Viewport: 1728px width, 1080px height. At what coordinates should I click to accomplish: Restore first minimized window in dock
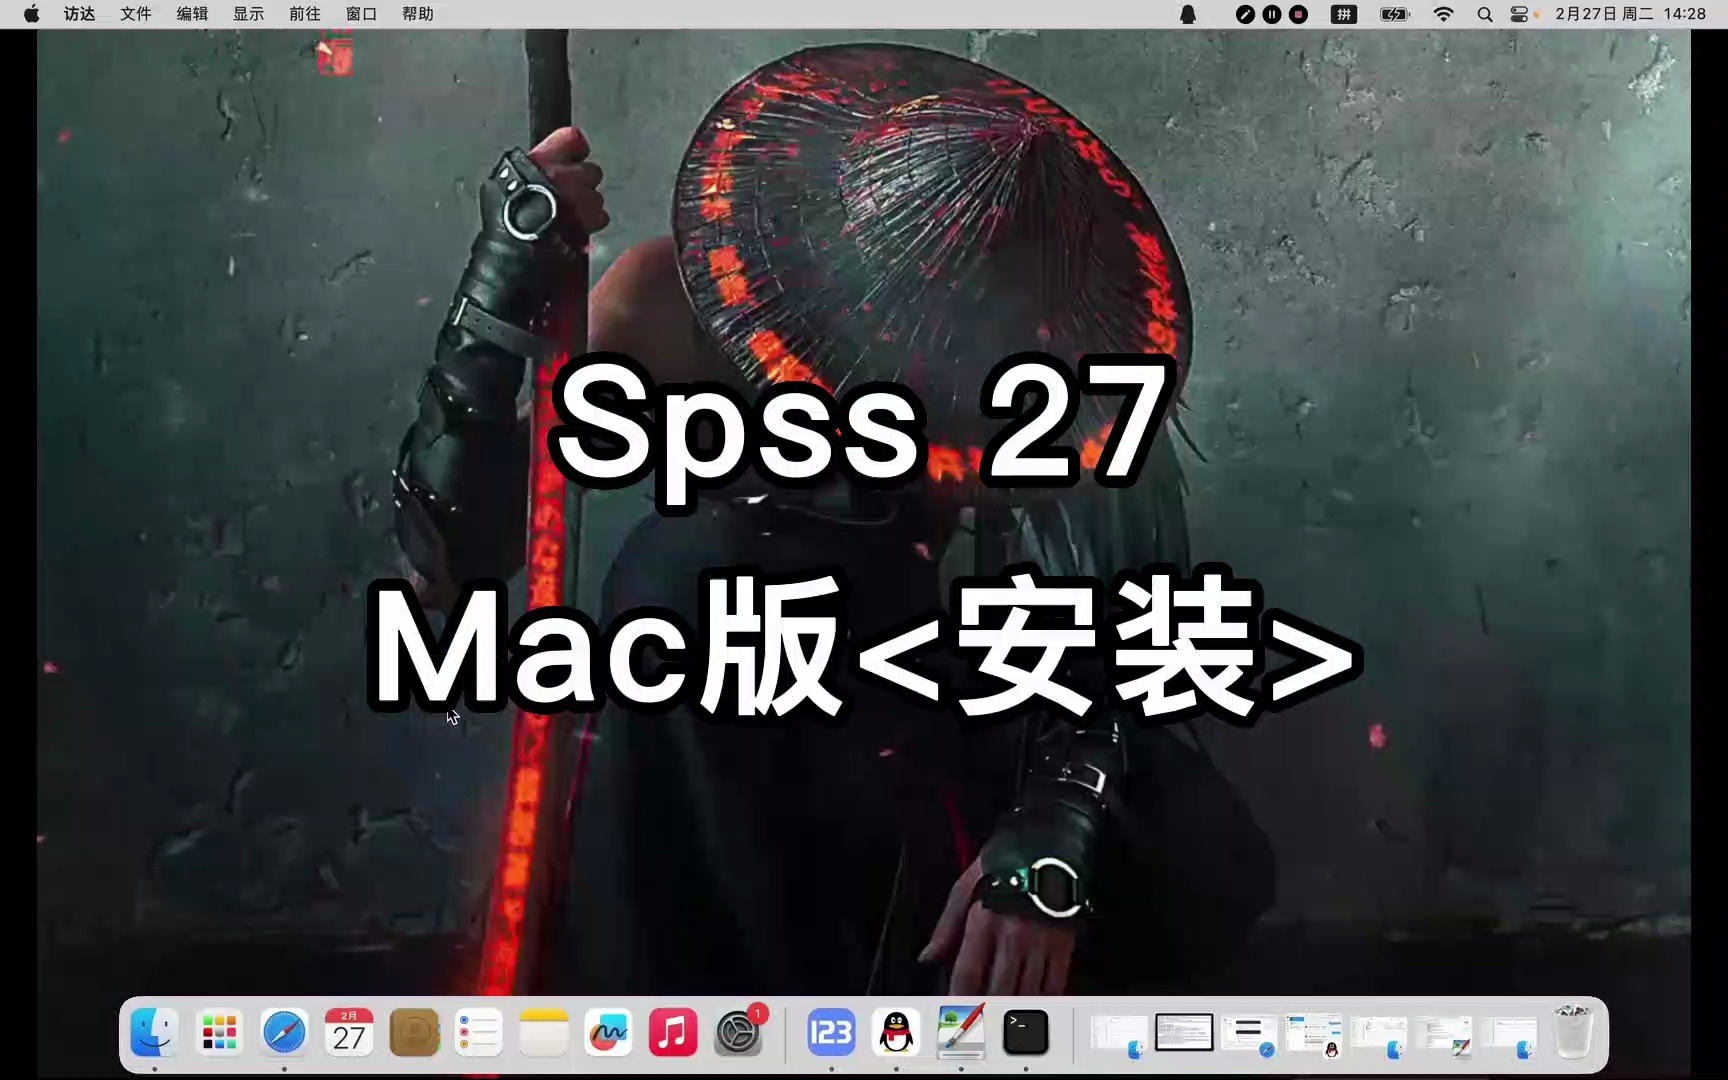1118,1034
